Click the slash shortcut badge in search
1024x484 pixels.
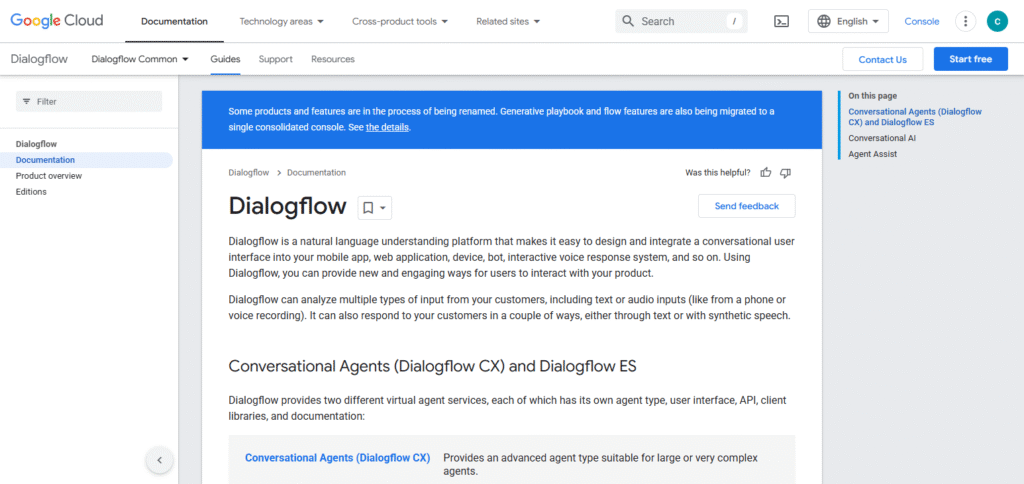click(x=735, y=22)
